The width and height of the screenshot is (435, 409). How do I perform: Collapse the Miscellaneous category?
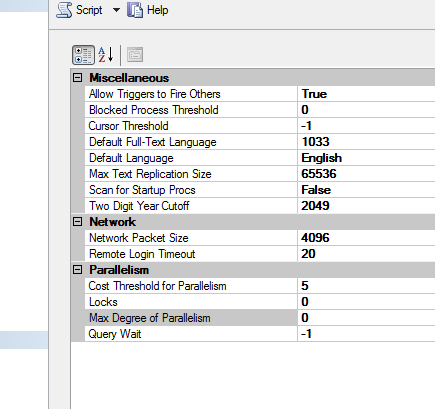(77, 78)
